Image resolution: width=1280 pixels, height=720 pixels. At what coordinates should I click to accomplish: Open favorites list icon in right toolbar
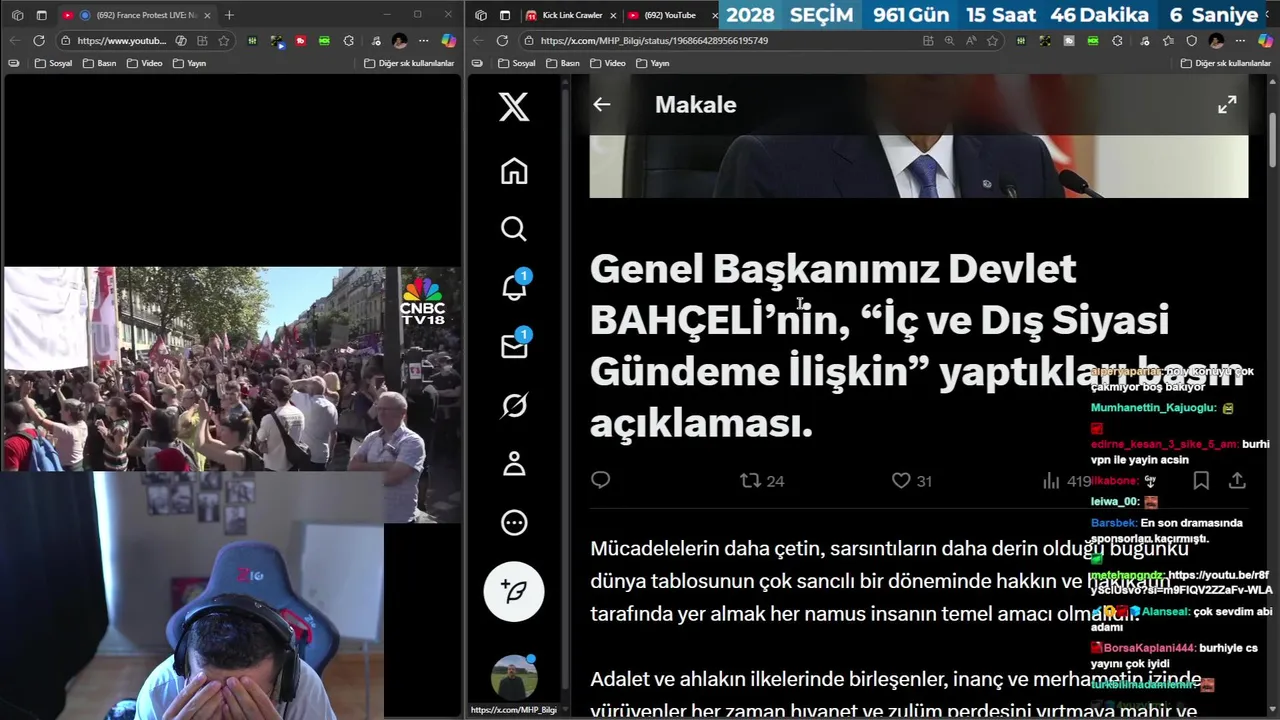(x=1168, y=41)
